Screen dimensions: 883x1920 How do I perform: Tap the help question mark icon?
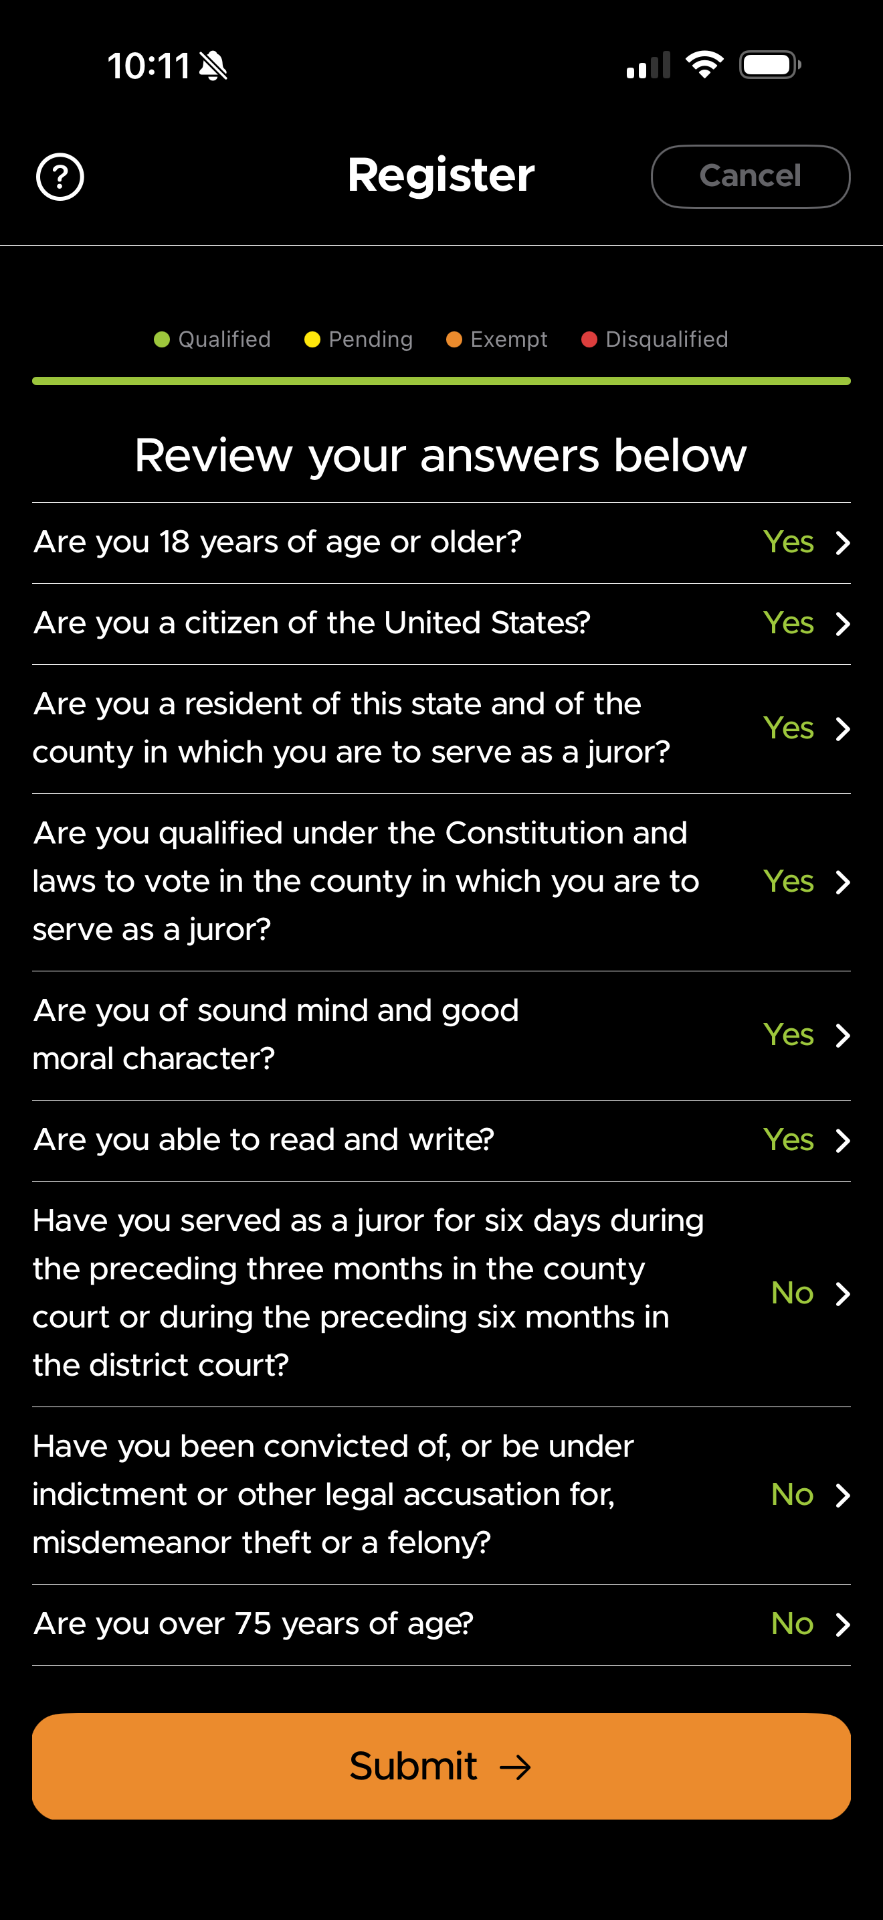[60, 177]
